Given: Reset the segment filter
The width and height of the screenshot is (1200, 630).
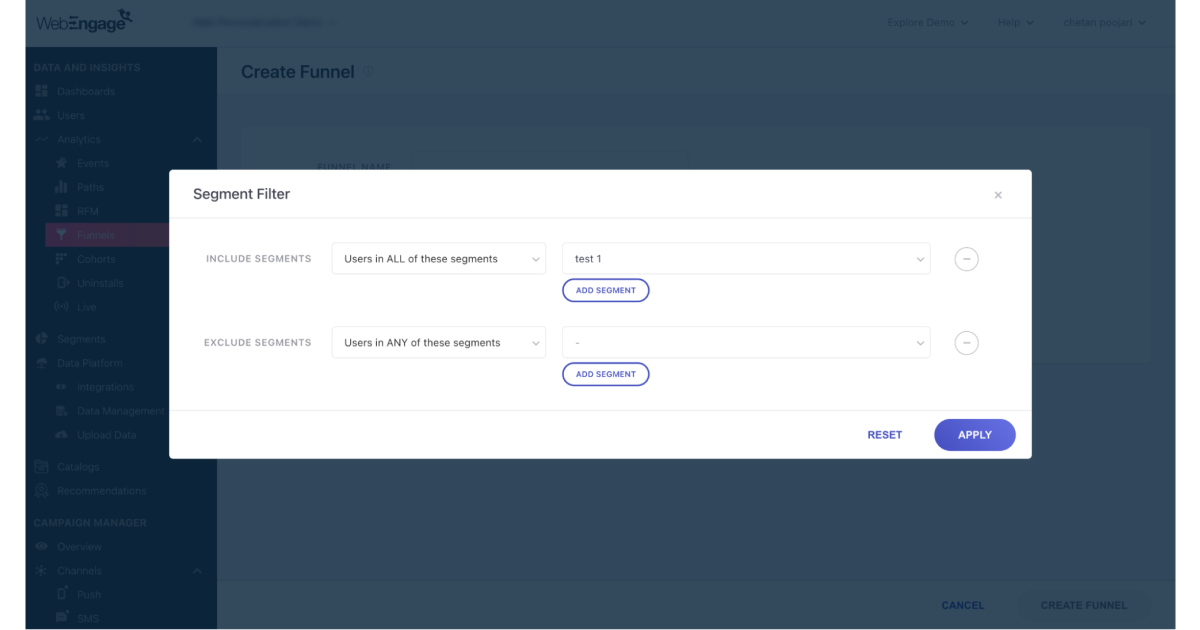Looking at the screenshot, I should pyautogui.click(x=884, y=435).
